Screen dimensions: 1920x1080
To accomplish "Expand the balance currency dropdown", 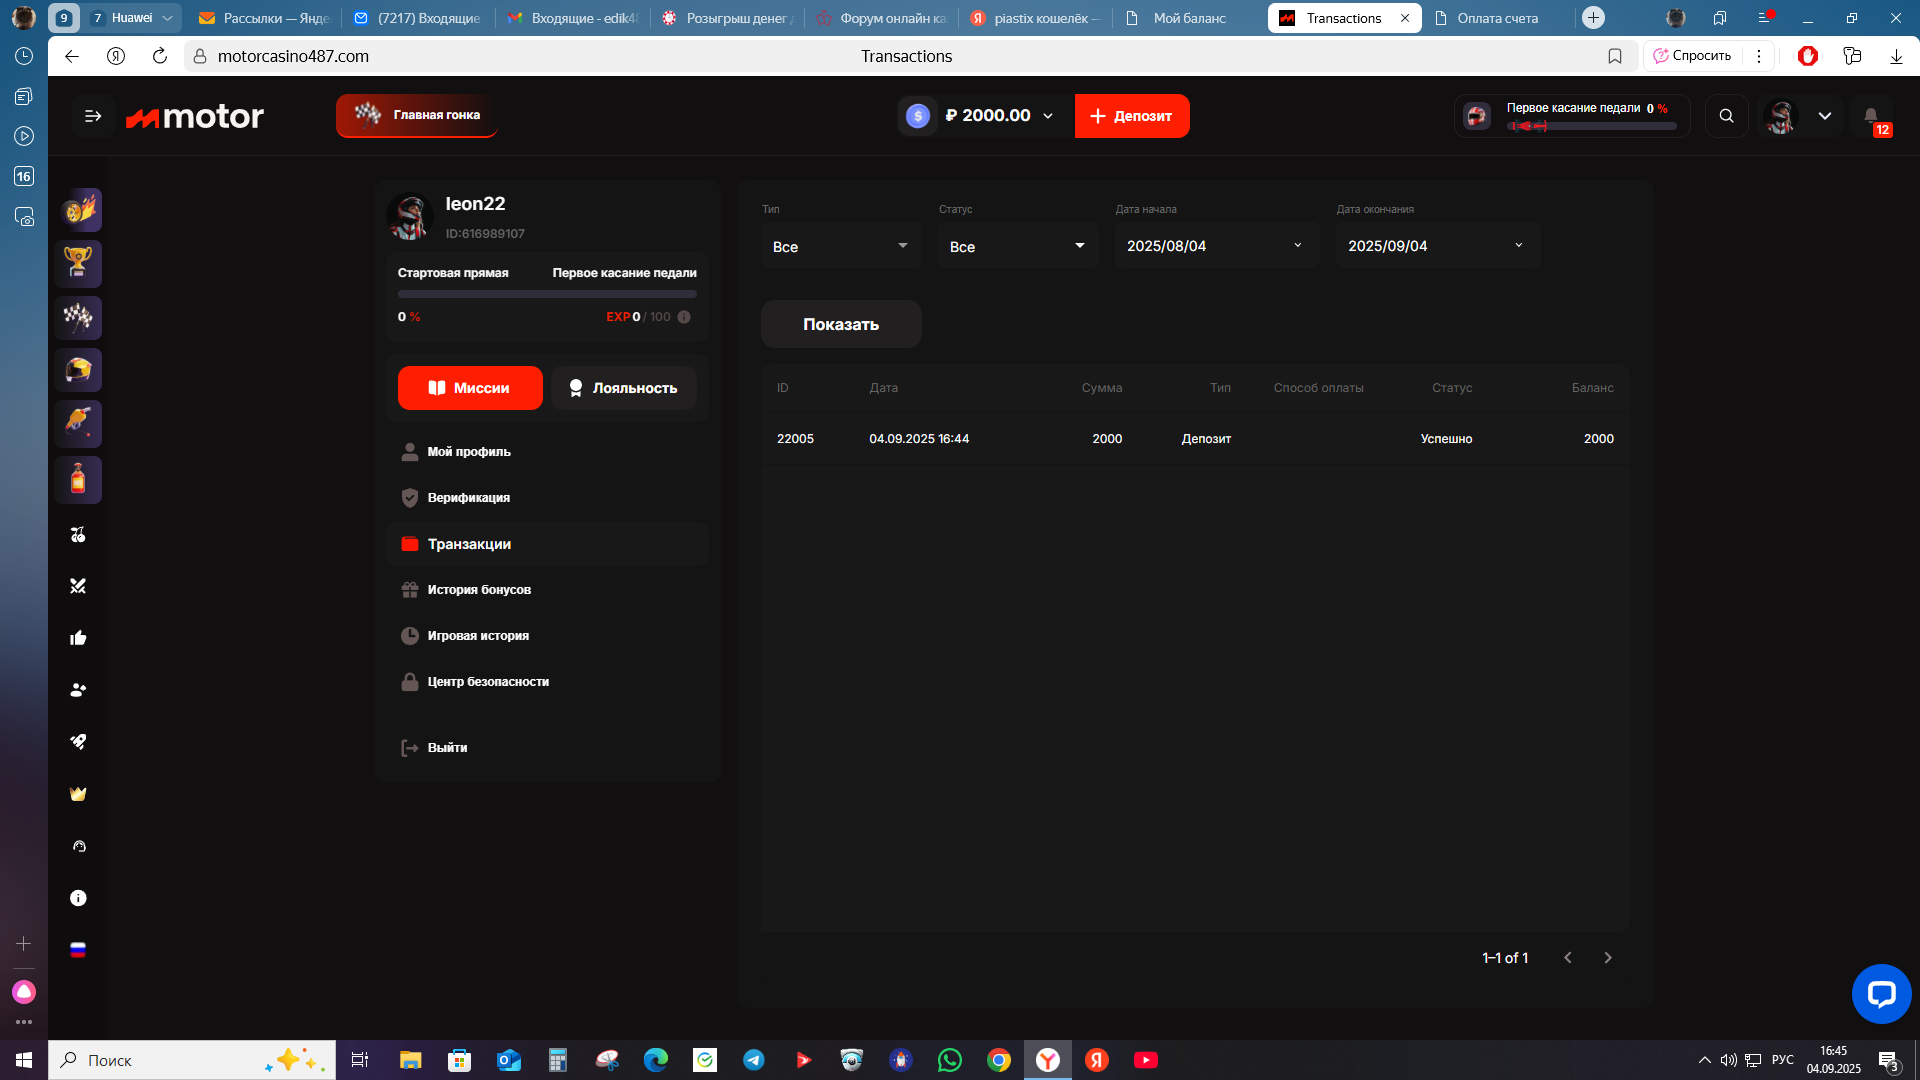I will [1048, 116].
